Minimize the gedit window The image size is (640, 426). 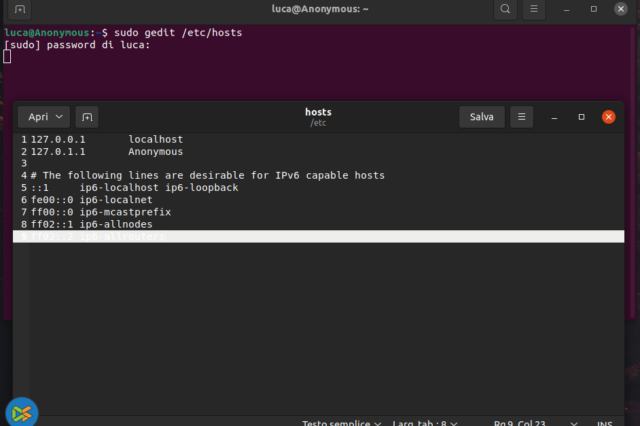[x=555, y=117]
